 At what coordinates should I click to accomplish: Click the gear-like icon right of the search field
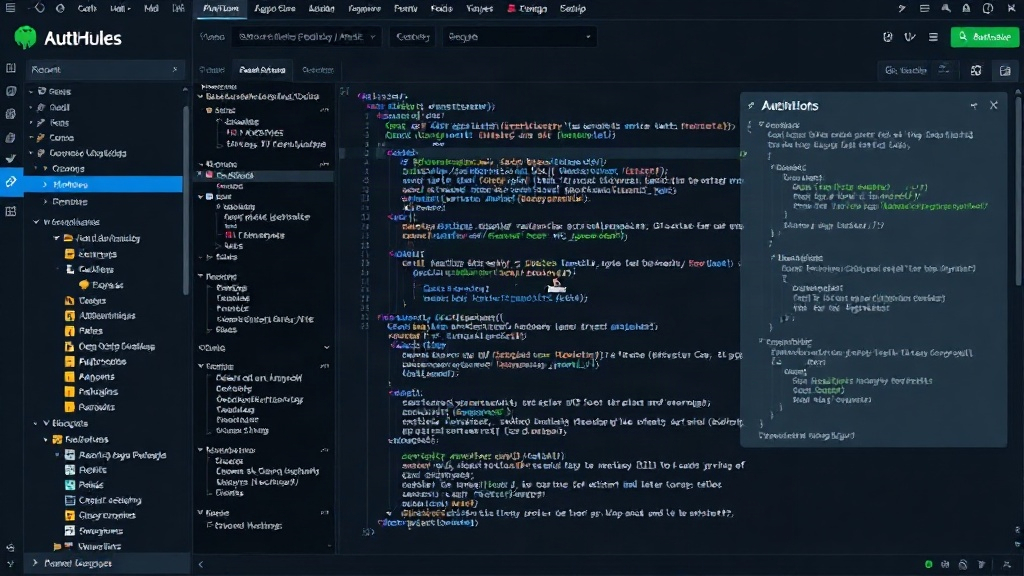pos(976,71)
